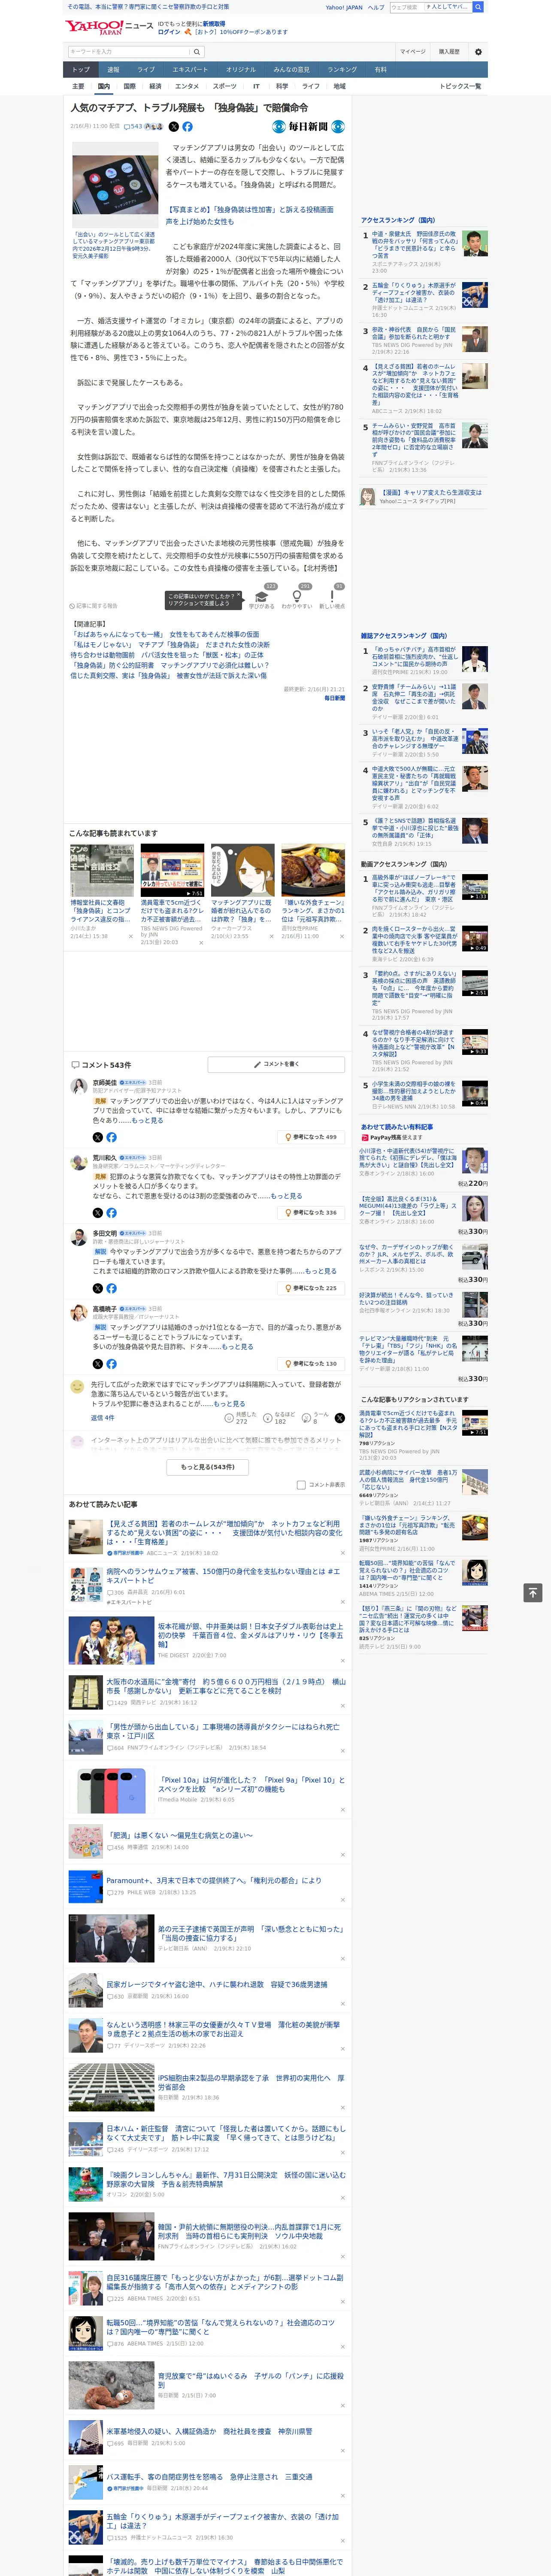
Task: Share 京師美佳's comment on Facebook
Action: 111,1137
